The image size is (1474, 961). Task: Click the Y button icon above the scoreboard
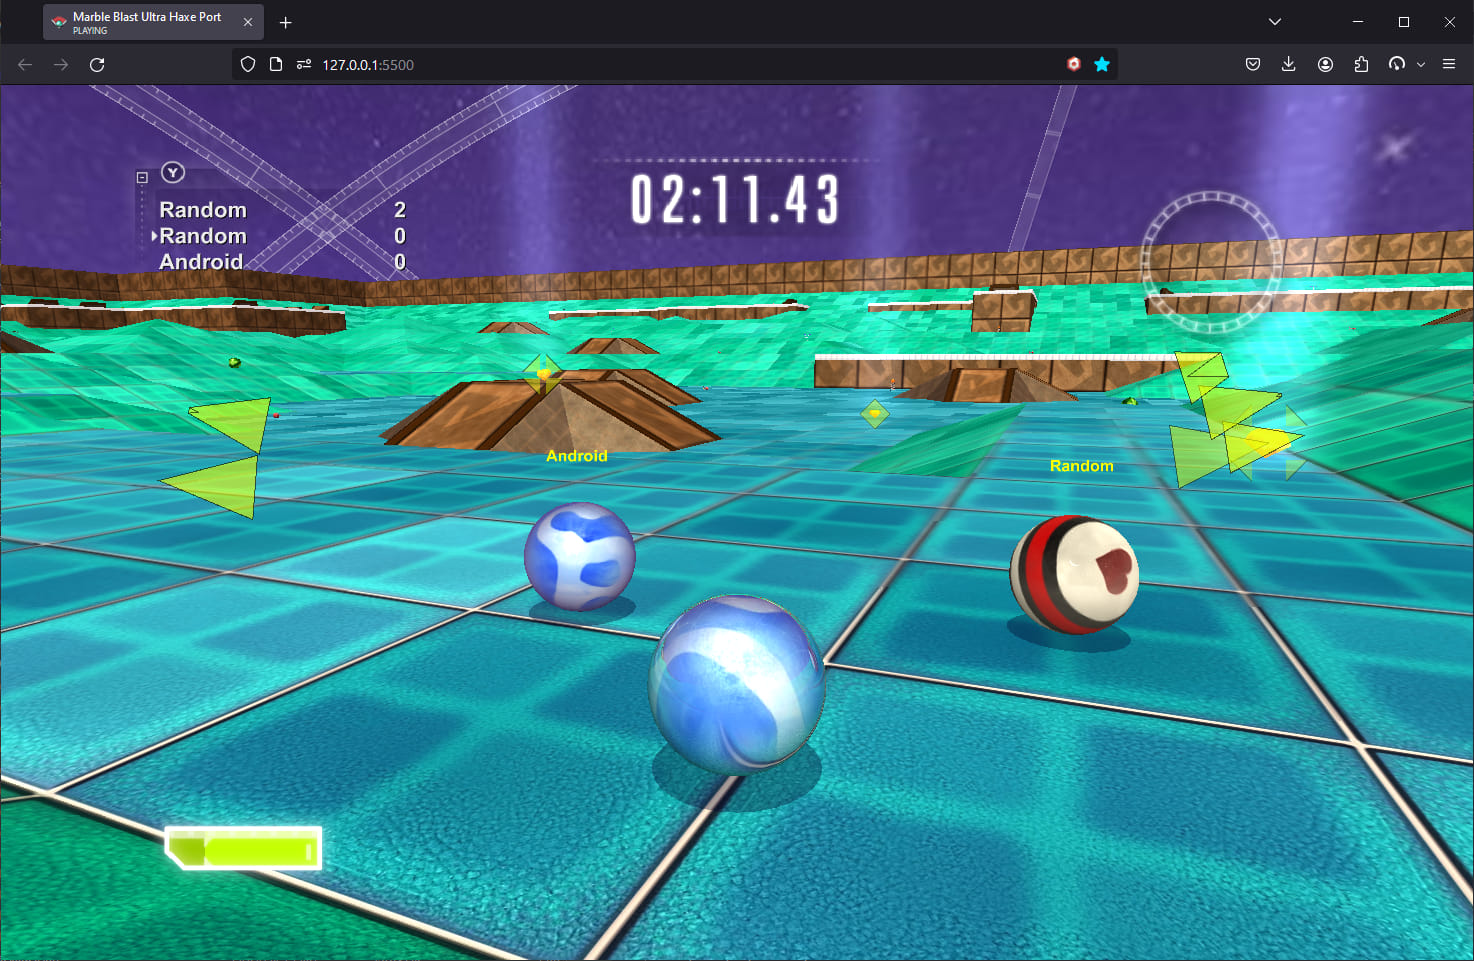[x=172, y=172]
